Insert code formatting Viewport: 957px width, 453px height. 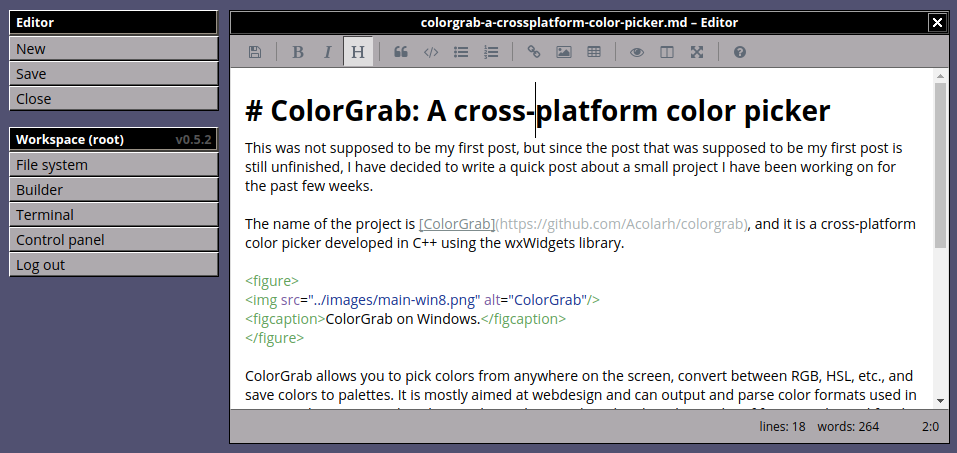431,52
